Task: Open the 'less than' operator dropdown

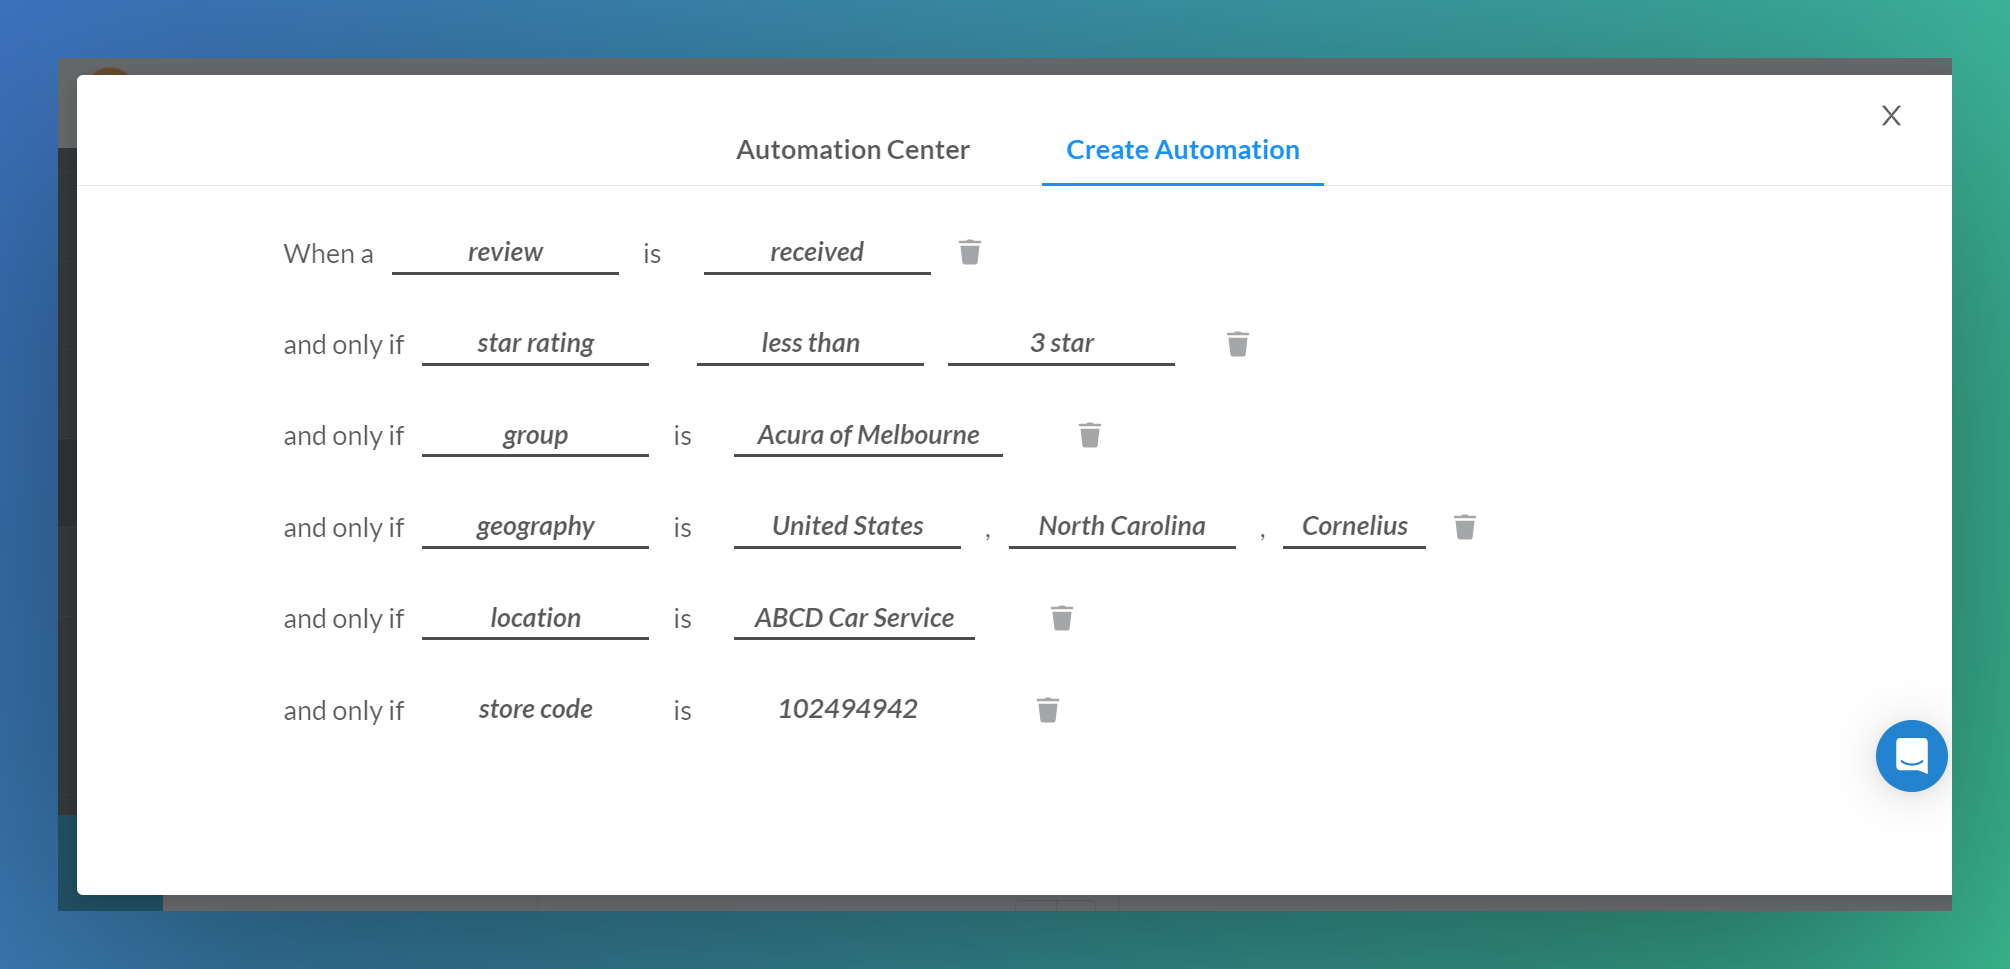Action: click(810, 344)
